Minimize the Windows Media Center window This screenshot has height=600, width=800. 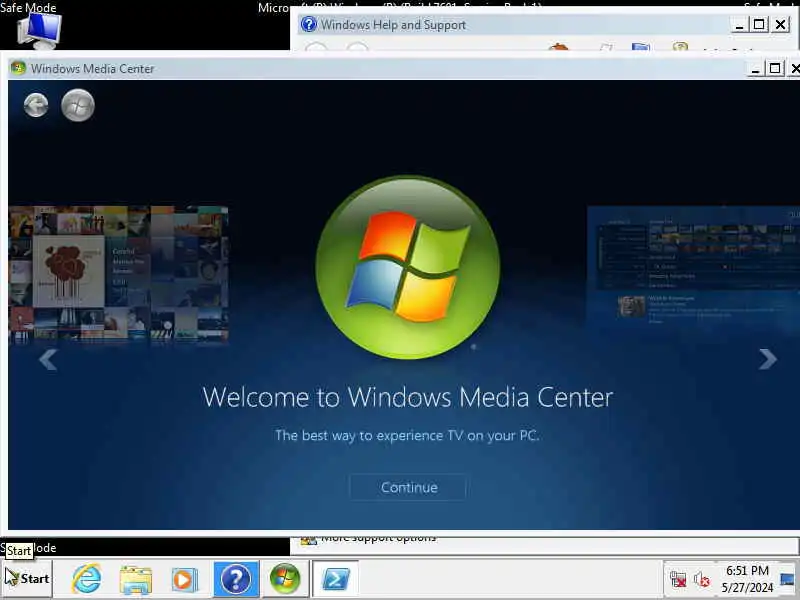tap(755, 68)
